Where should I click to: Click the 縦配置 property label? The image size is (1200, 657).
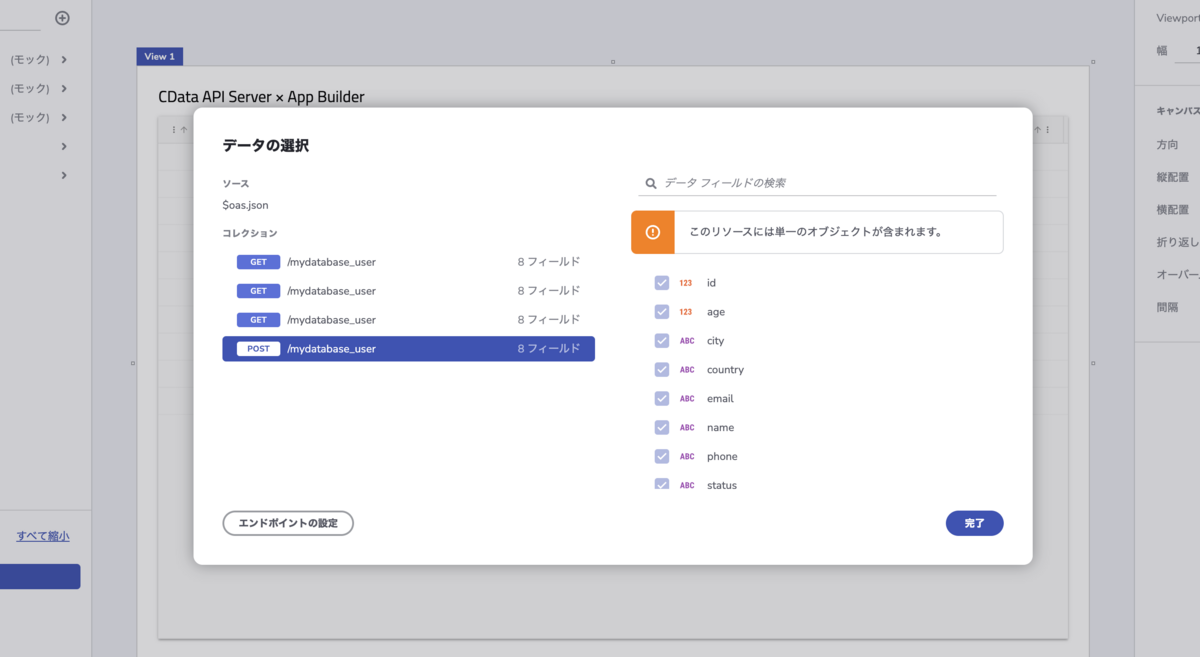(x=1172, y=177)
